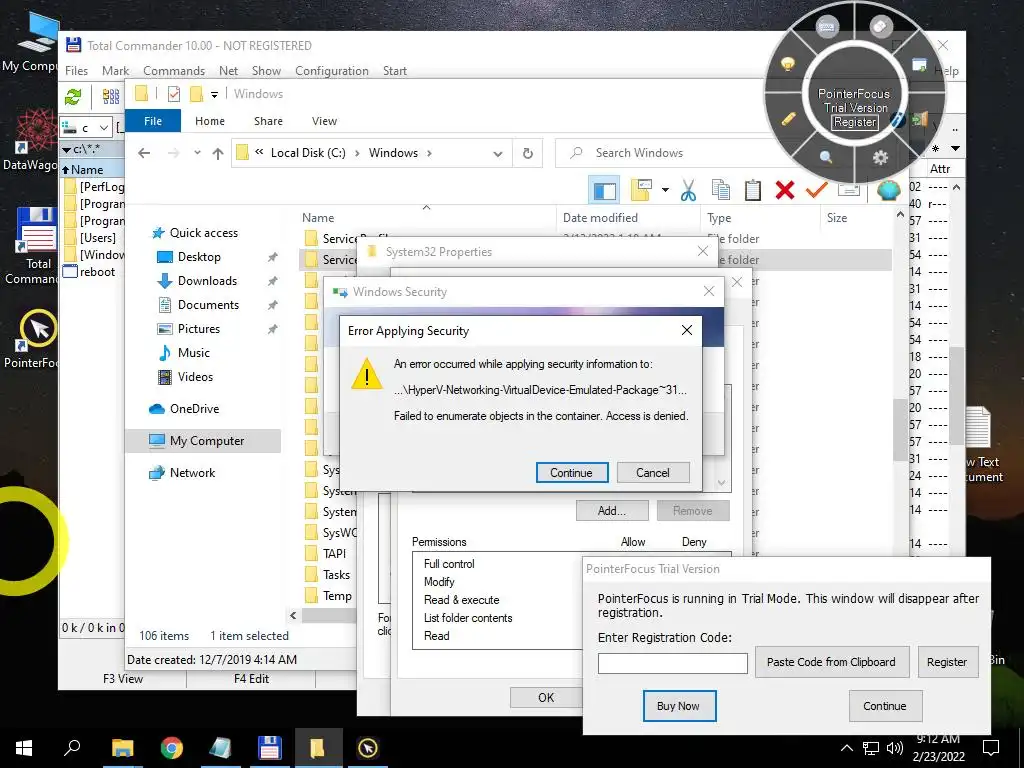Click the properties checkmark icon in Explorer title bar
This screenshot has width=1024, height=768.
pyautogui.click(x=174, y=94)
